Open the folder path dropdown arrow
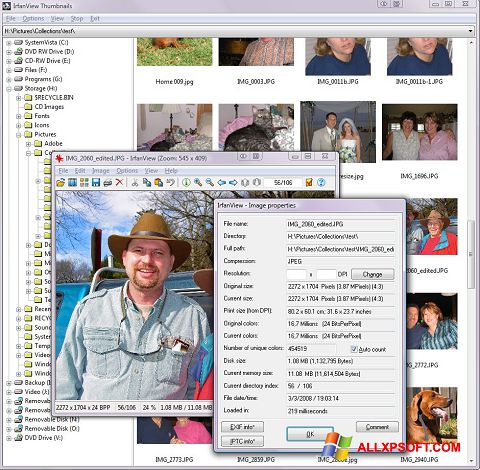The height and width of the screenshot is (470, 480). 470,31
